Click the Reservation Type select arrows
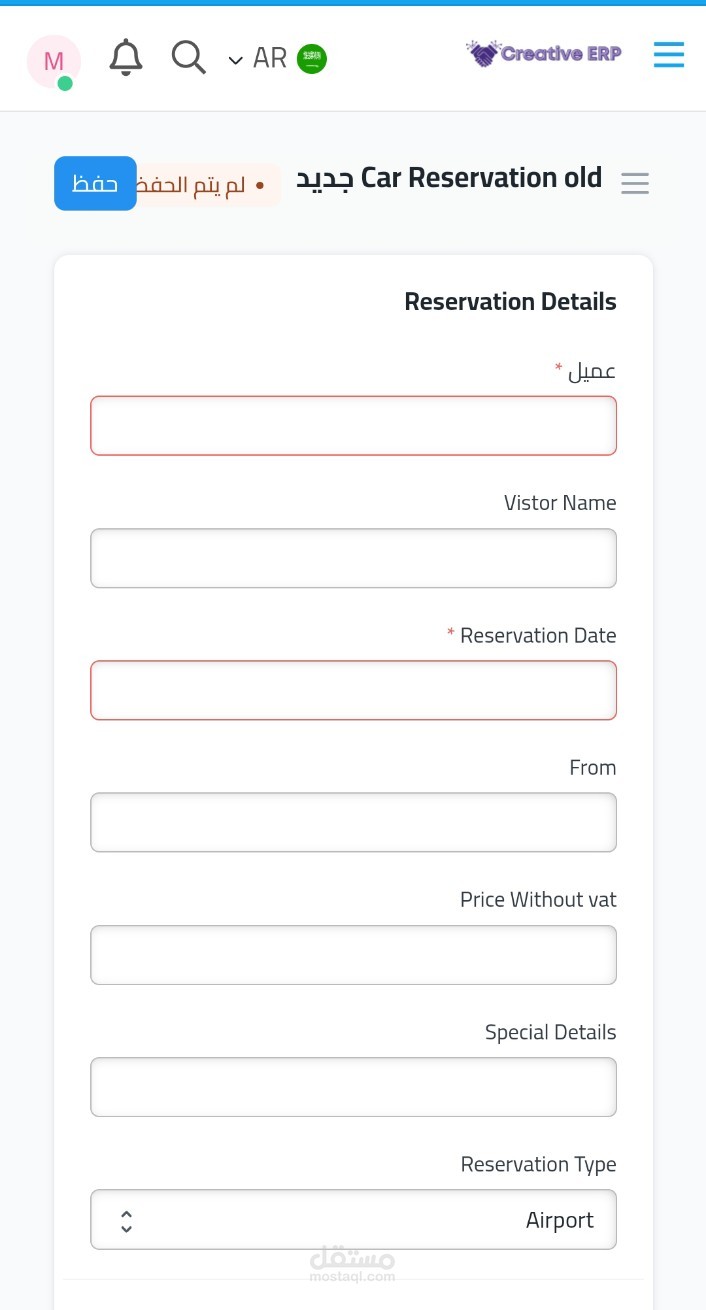 (126, 1220)
